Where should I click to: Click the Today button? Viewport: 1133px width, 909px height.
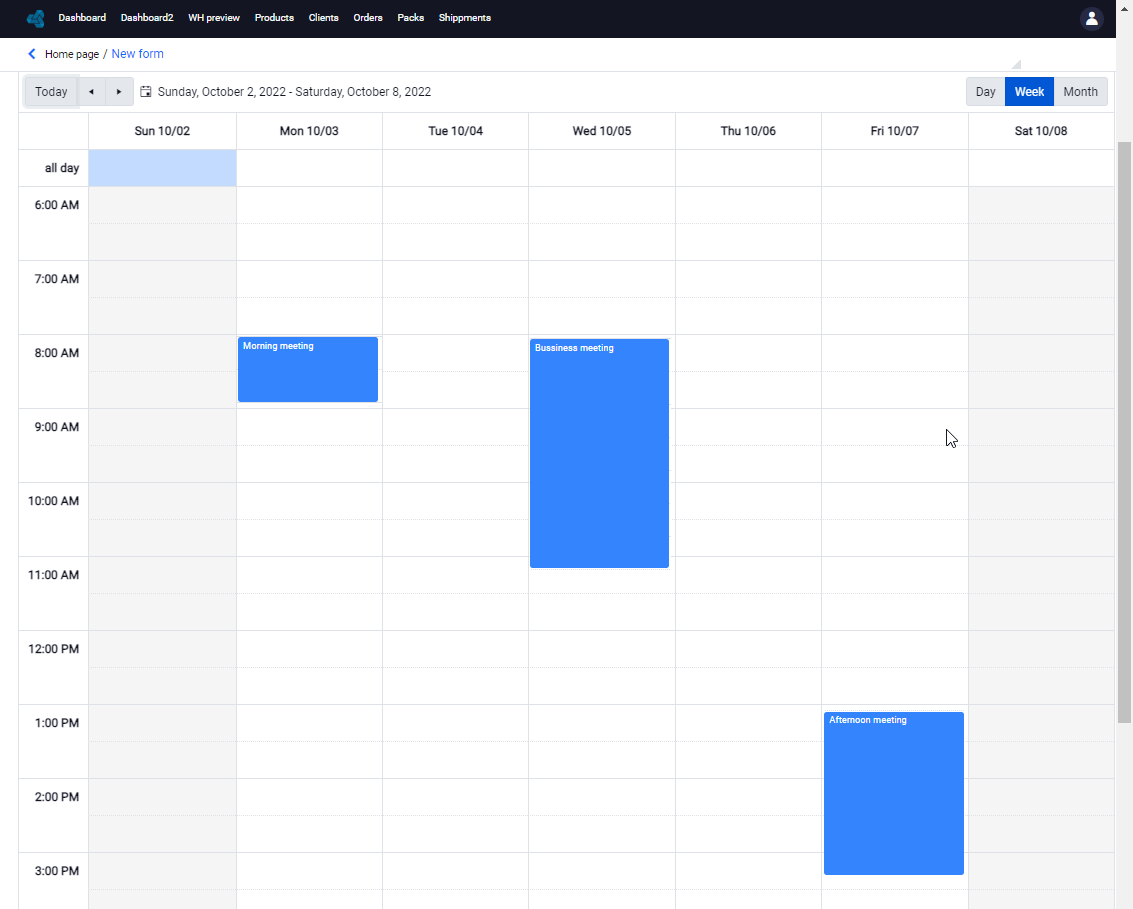click(51, 92)
